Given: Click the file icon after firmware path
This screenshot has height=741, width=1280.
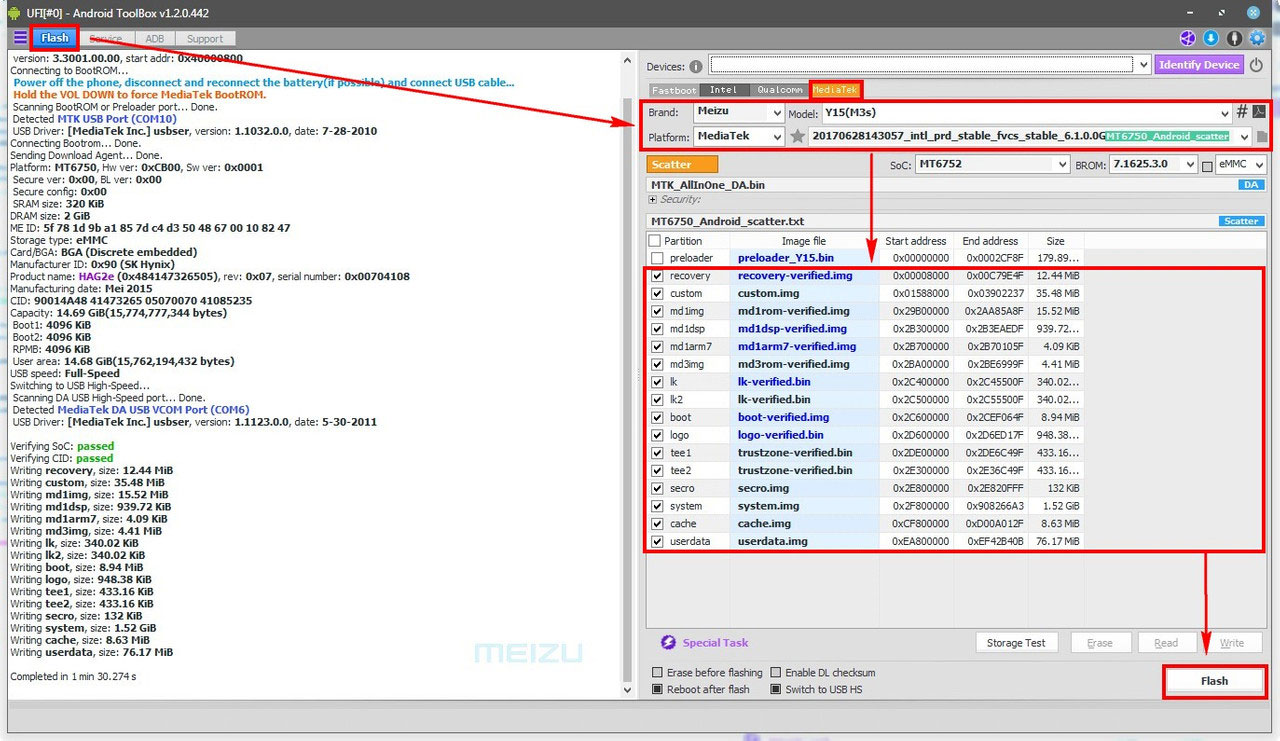Looking at the screenshot, I should click(1262, 137).
